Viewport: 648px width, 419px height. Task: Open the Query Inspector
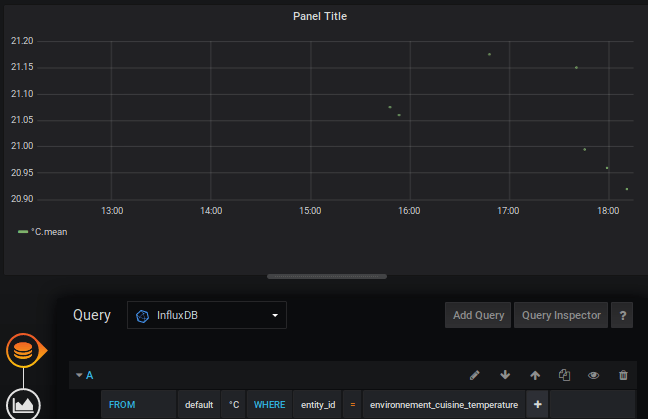(x=562, y=315)
